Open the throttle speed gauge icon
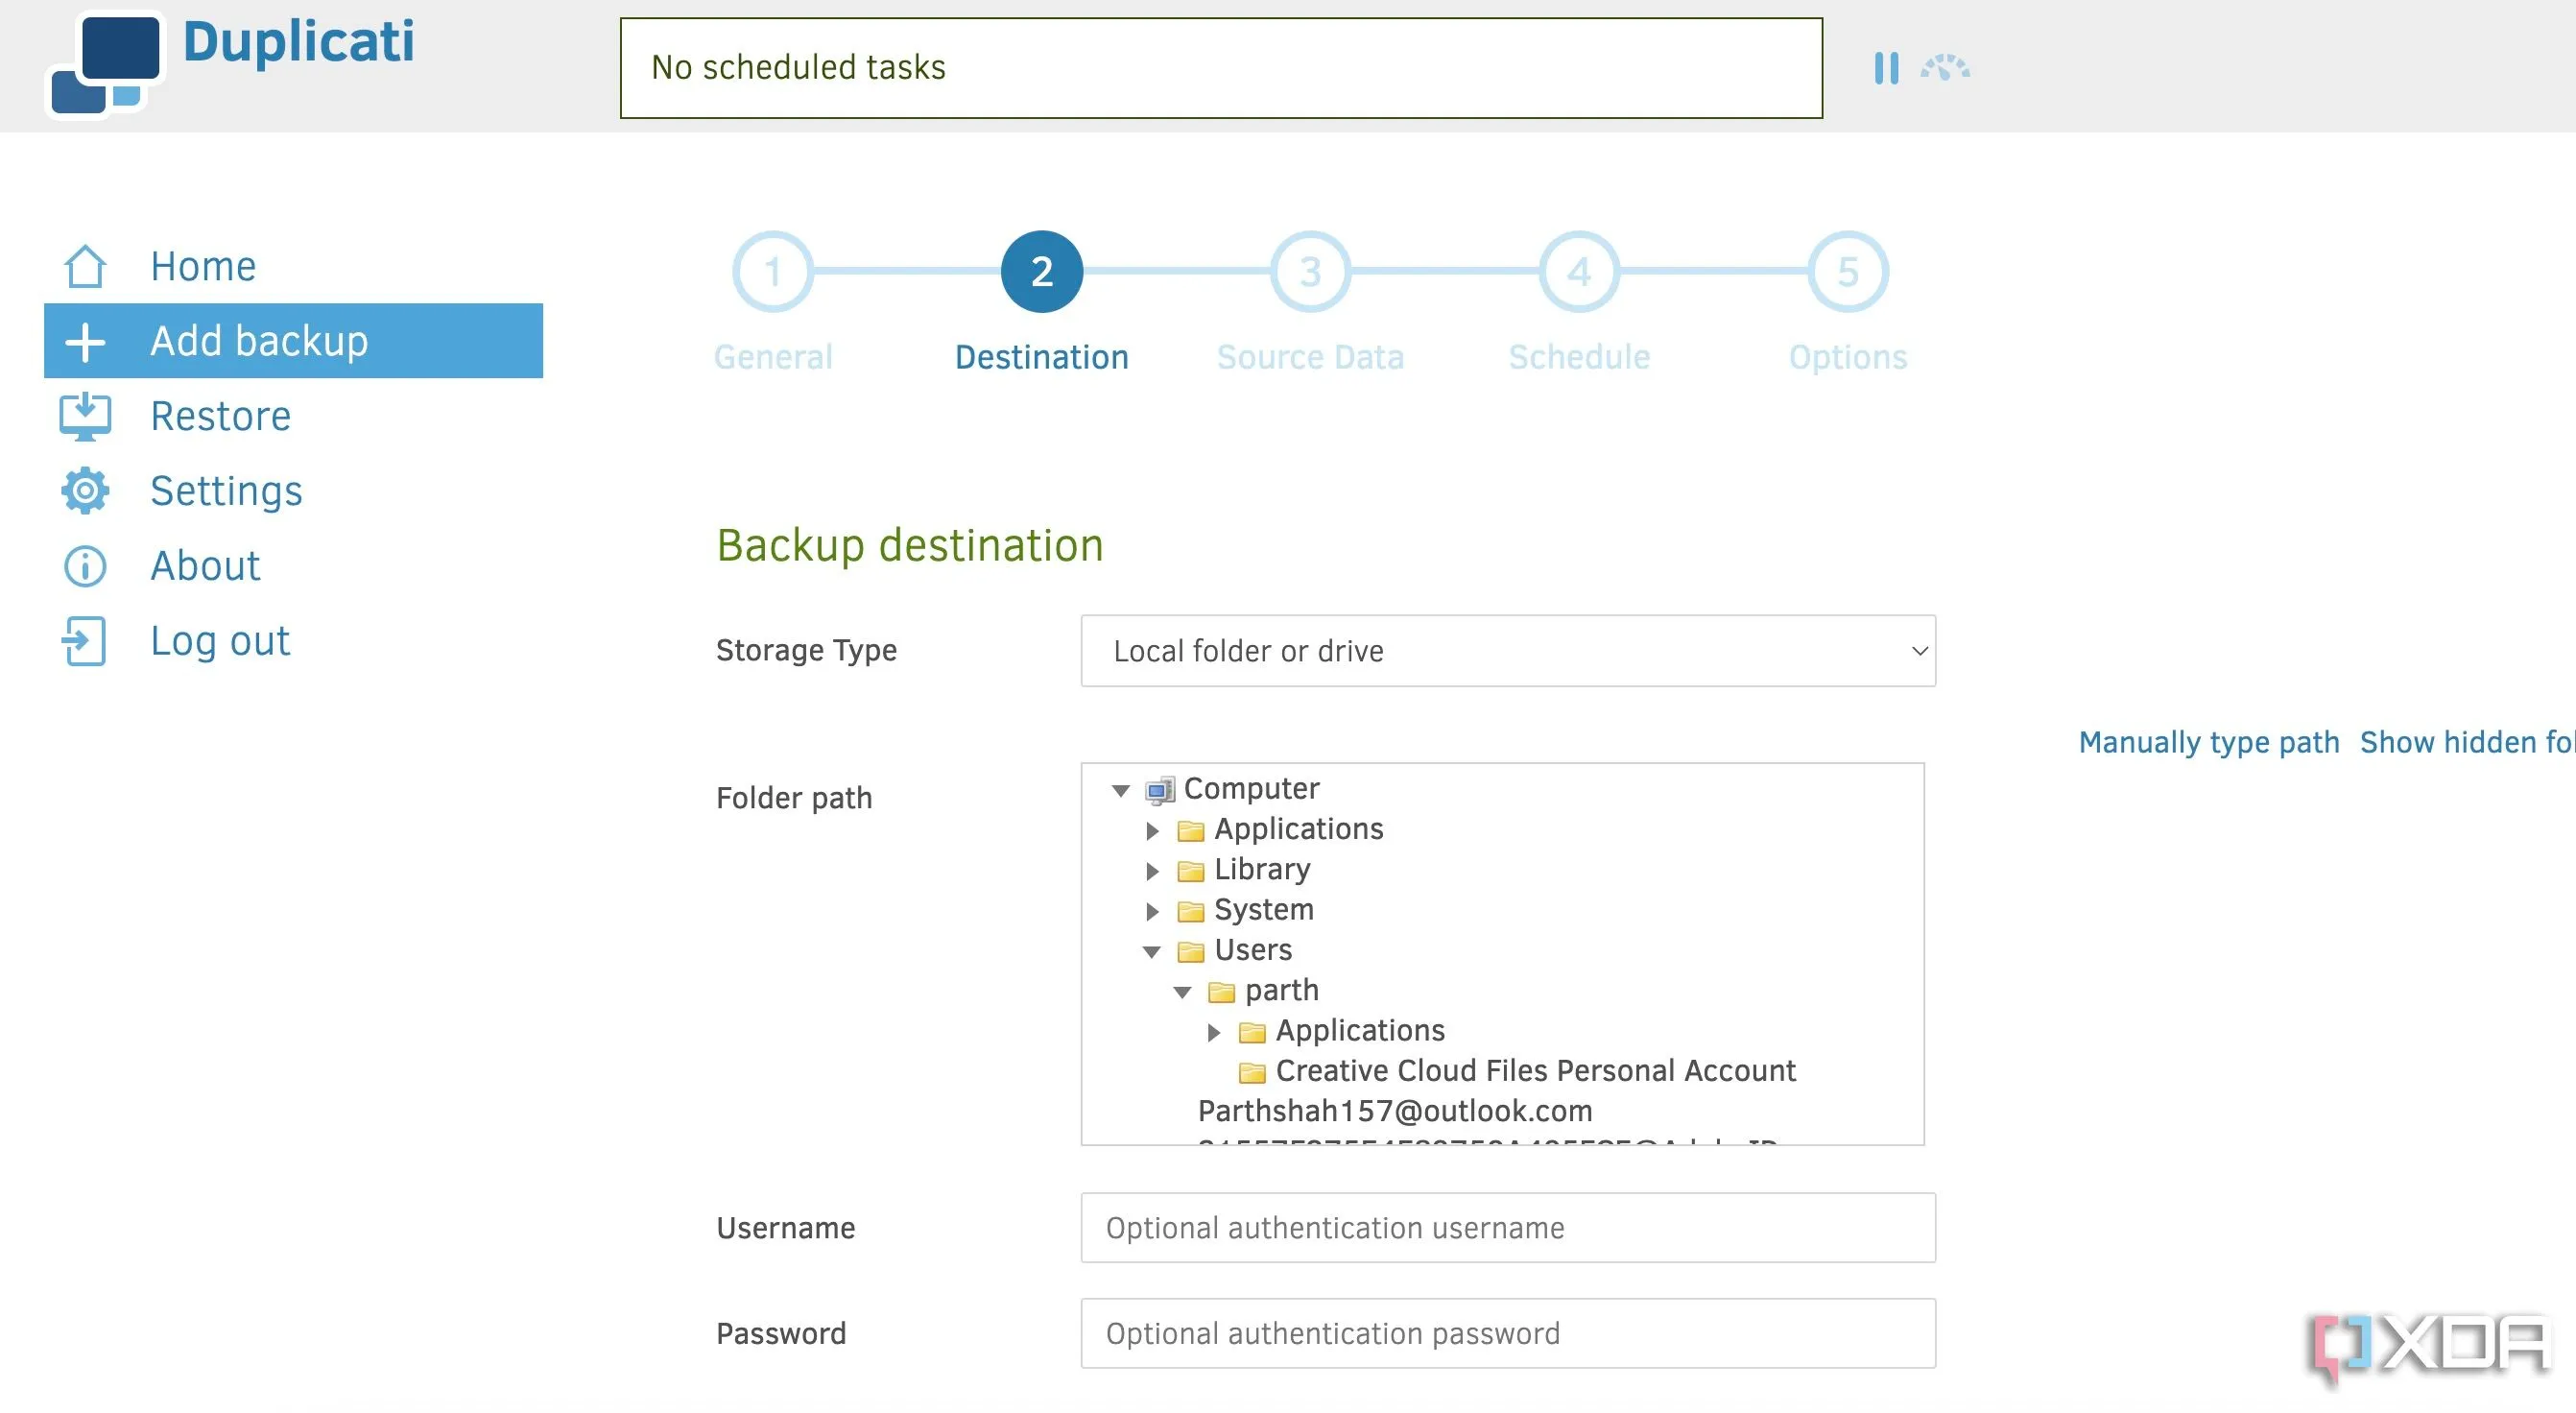 pos(1945,68)
